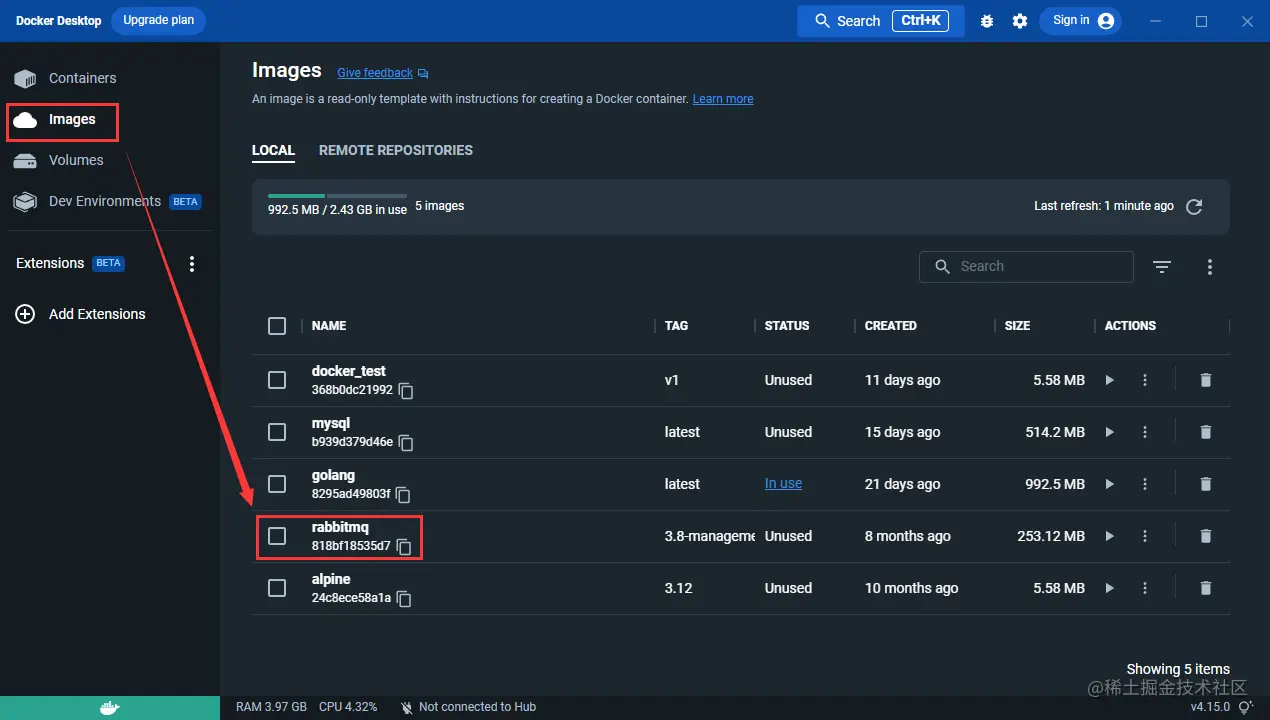This screenshot has width=1270, height=720.
Task: Open more actions for docker_test
Action: coord(1145,380)
